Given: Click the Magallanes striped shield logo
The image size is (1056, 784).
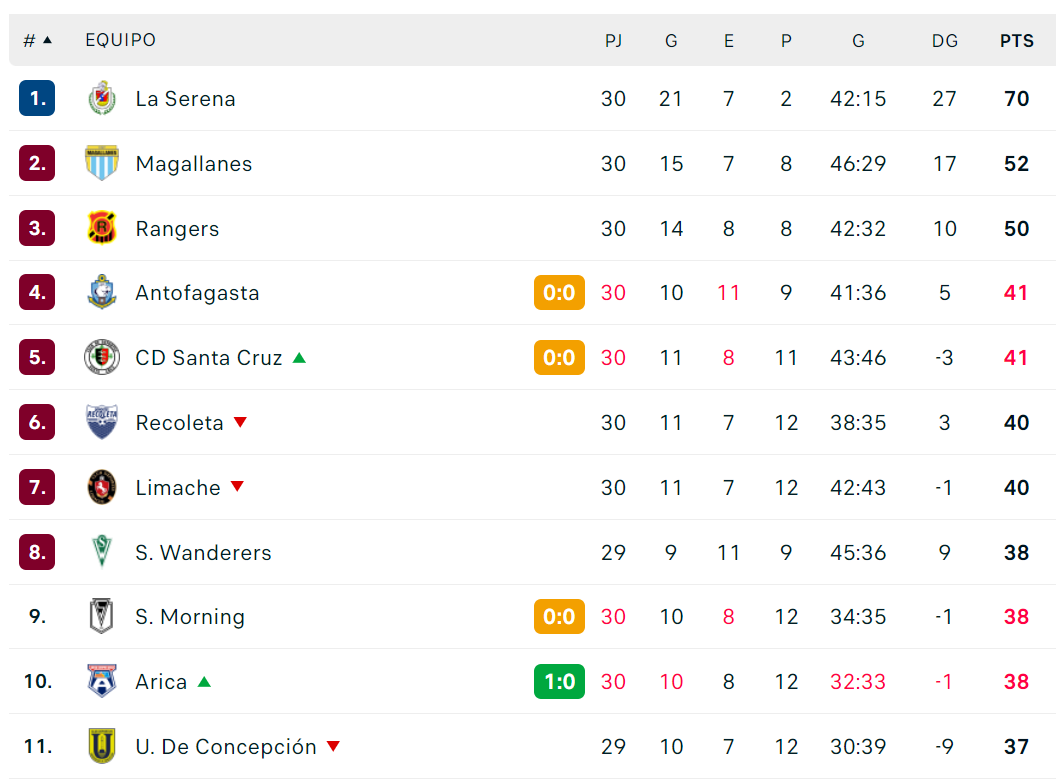Looking at the screenshot, I should [x=102, y=163].
